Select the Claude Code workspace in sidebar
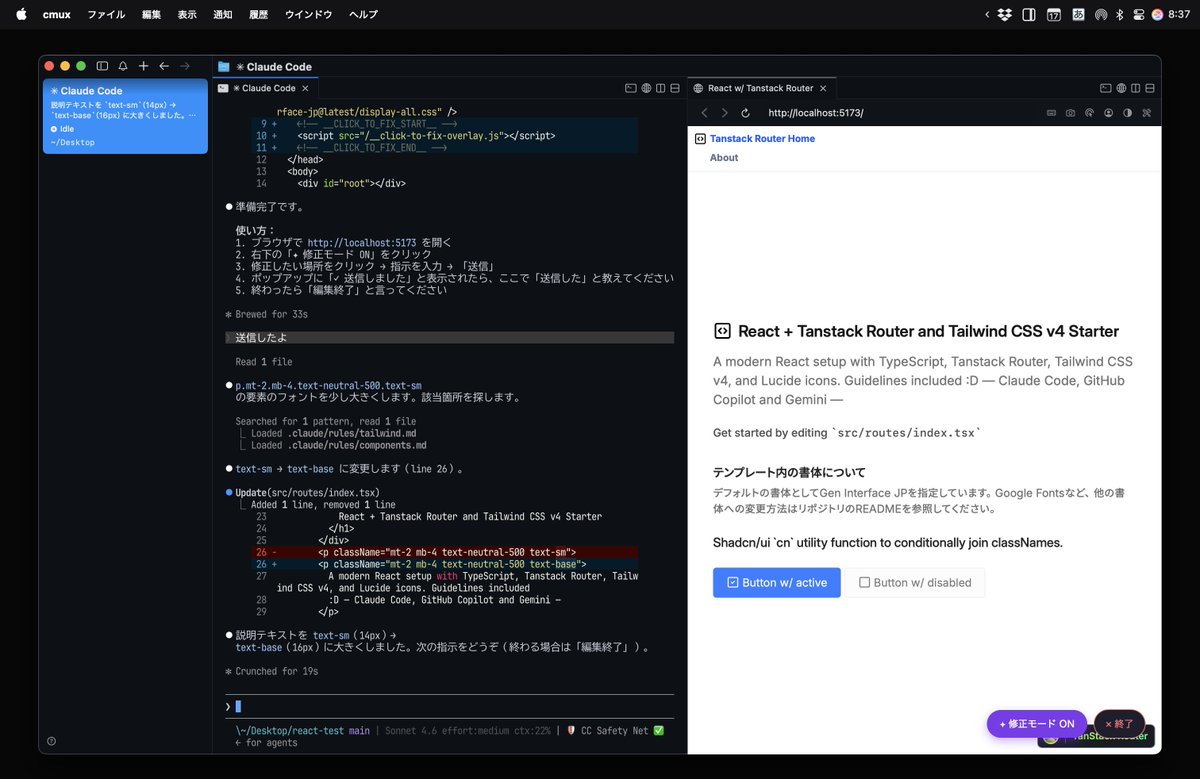 pyautogui.click(x=125, y=116)
